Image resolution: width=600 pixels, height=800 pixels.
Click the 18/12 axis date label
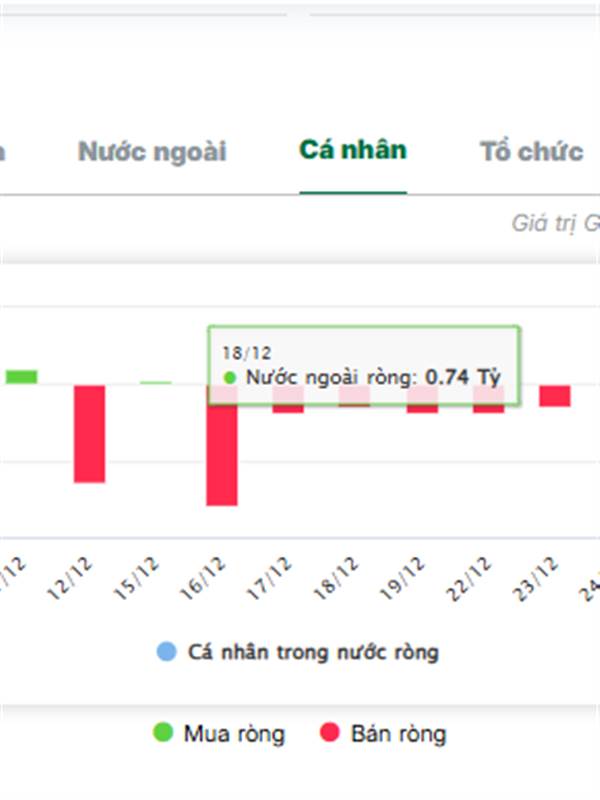[336, 578]
